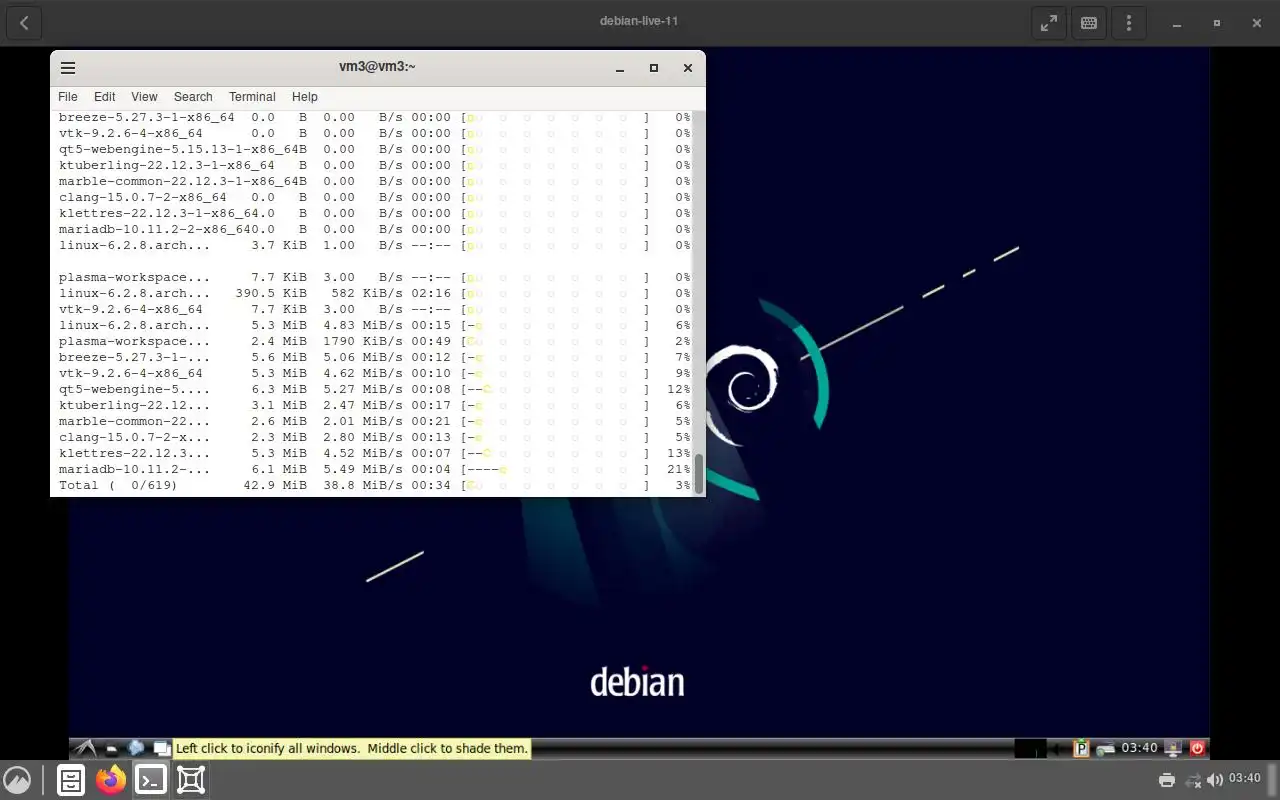1280x800 pixels.
Task: Toggle fullscreen mode for the remote viewer
Action: (1048, 22)
